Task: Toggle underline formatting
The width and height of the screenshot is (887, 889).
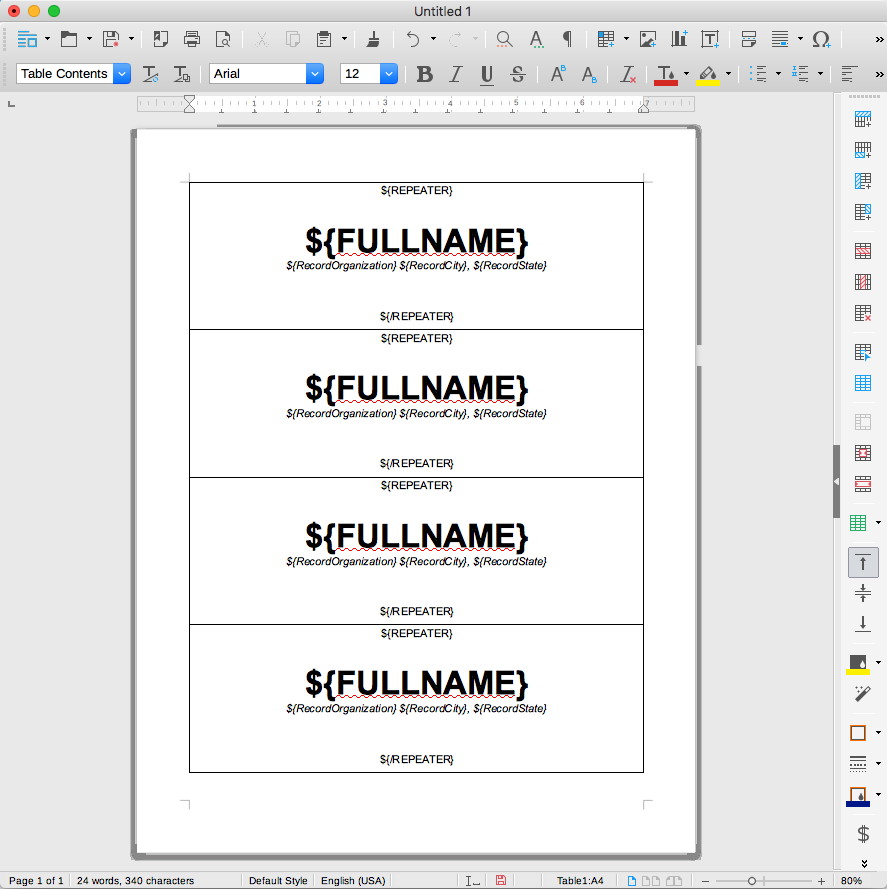Action: [487, 74]
